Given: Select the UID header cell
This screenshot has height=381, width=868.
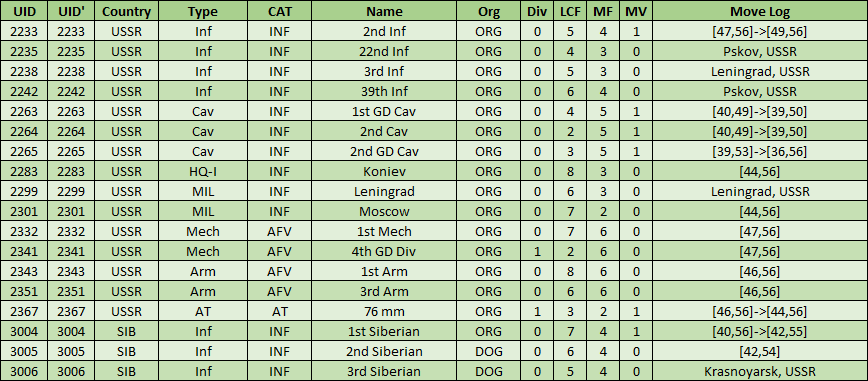Looking at the screenshot, I should [24, 12].
